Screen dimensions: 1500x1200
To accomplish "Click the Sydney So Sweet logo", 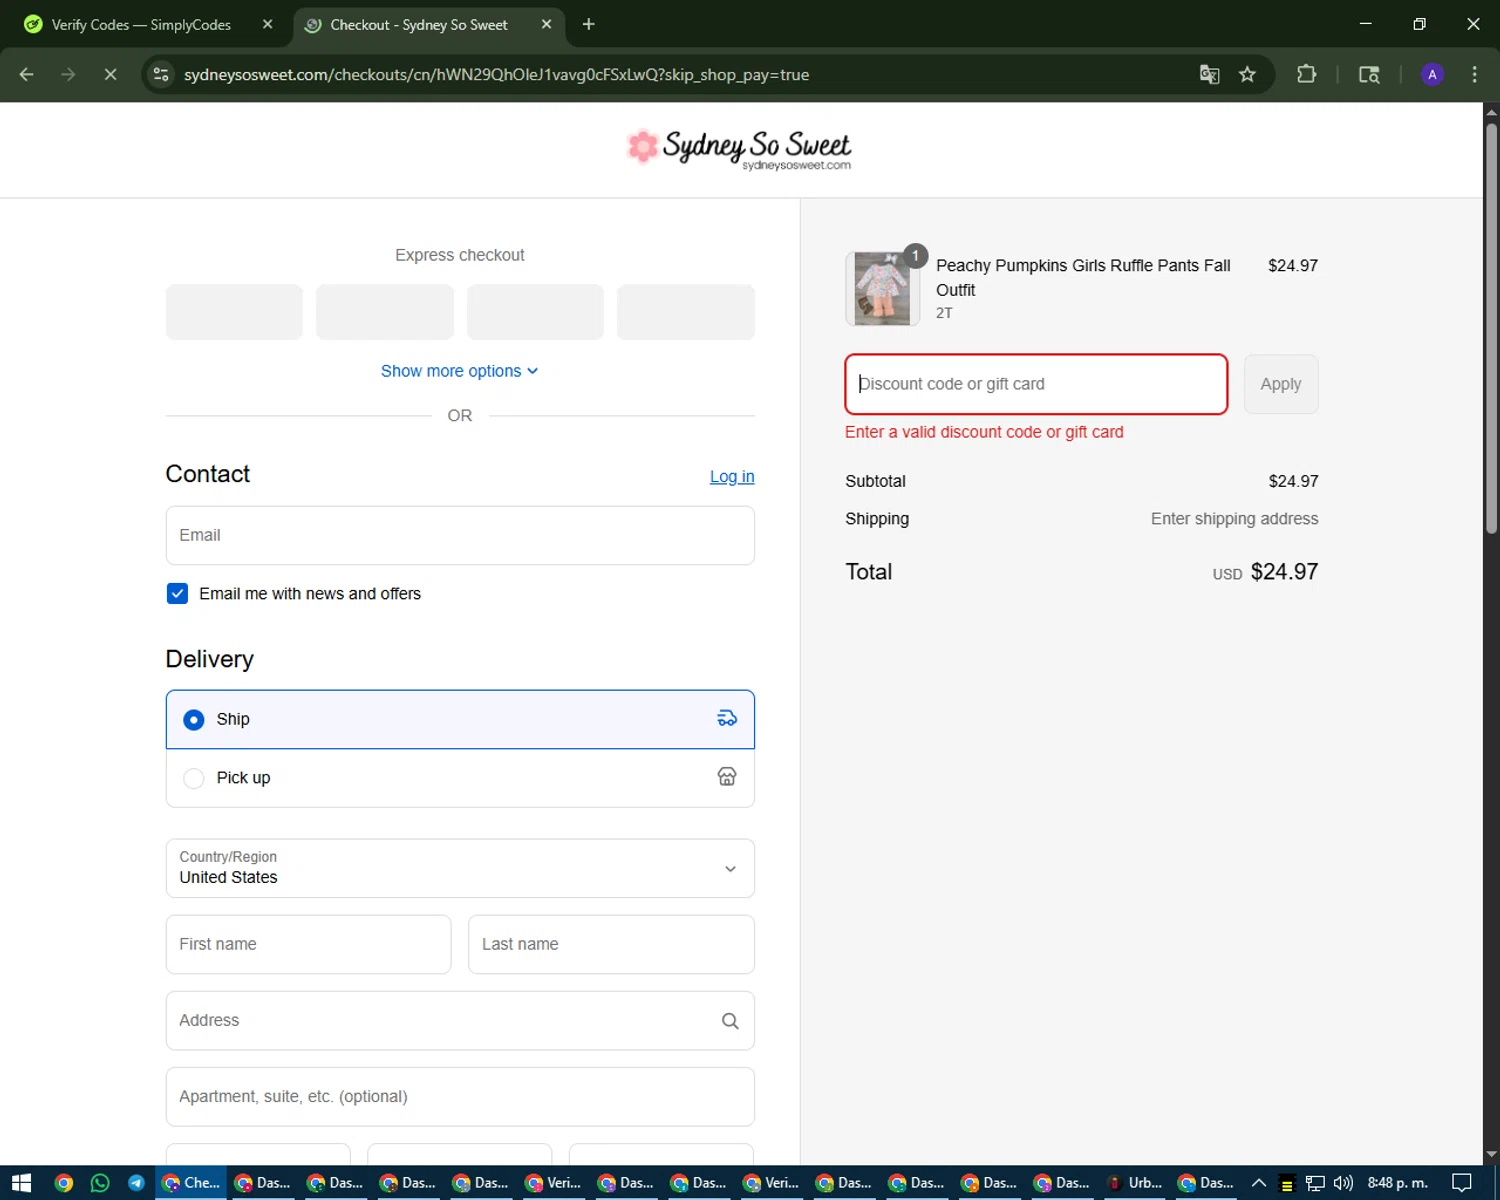I will 740,149.
